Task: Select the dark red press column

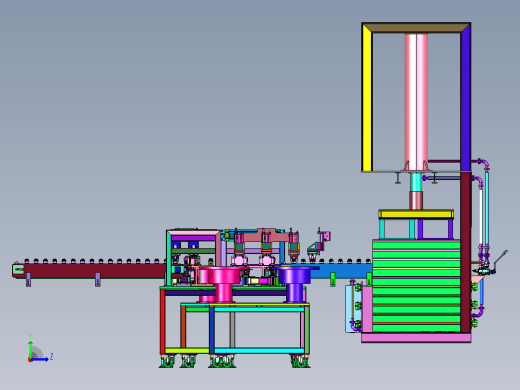Action: [x=466, y=252]
